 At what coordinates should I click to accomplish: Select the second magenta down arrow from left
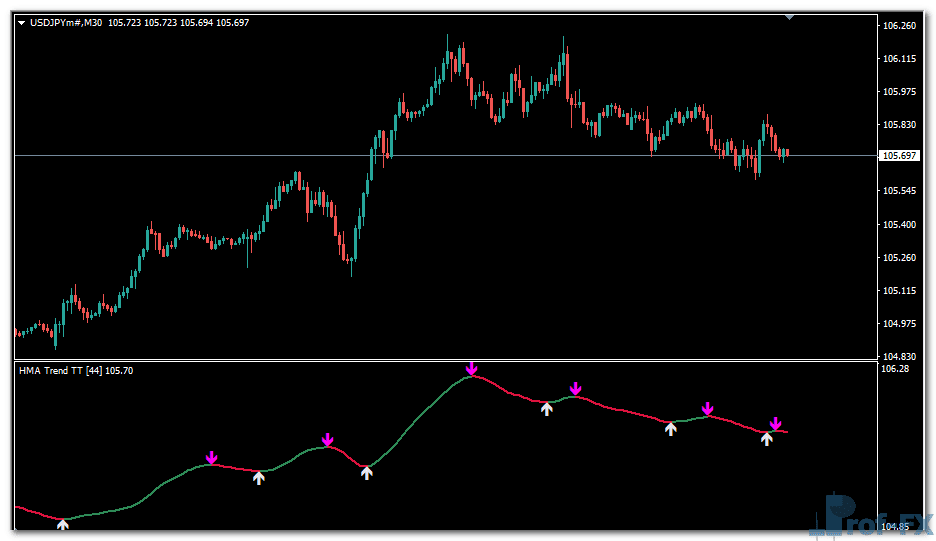(328, 440)
